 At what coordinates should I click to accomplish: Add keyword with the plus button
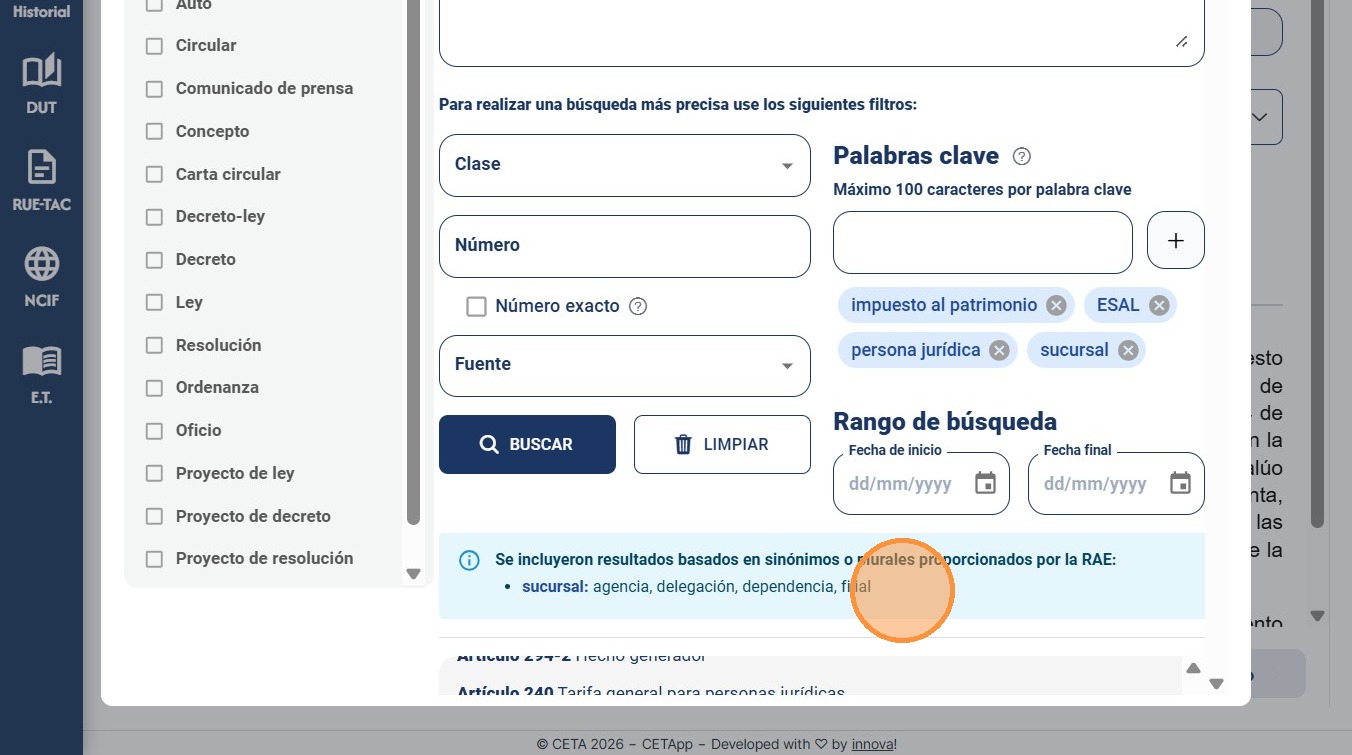click(x=1176, y=241)
